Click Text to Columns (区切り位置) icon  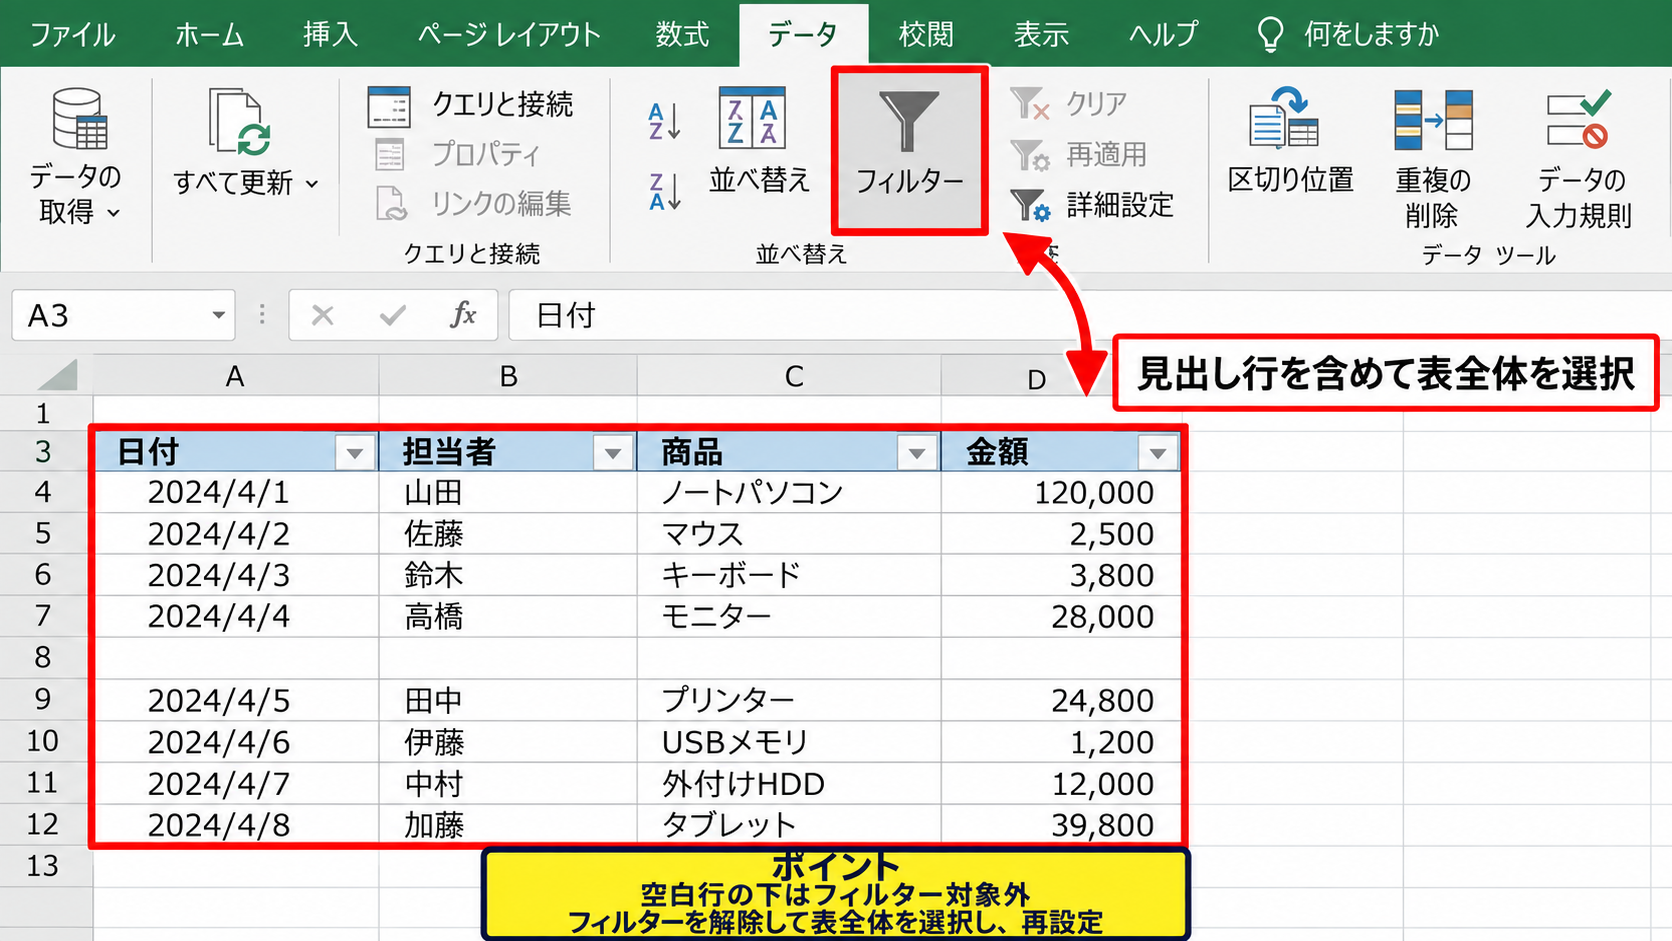click(1284, 118)
